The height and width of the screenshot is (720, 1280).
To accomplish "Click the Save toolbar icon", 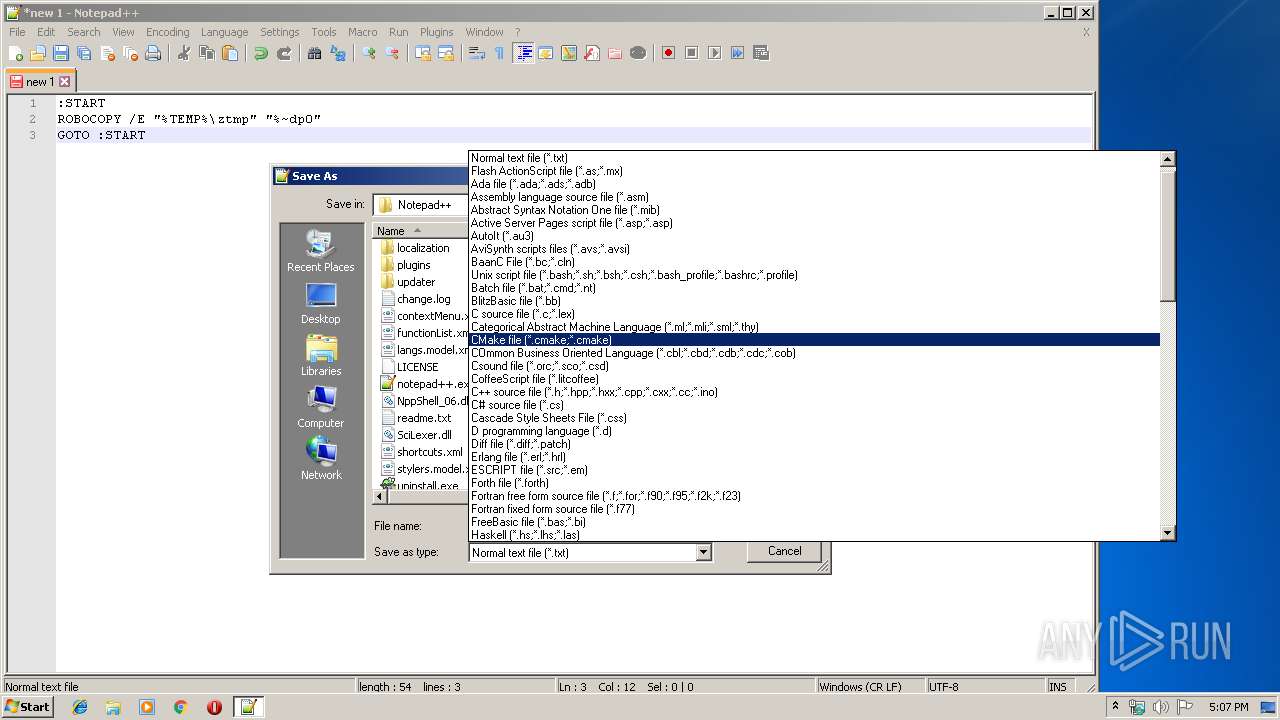I will (61, 53).
